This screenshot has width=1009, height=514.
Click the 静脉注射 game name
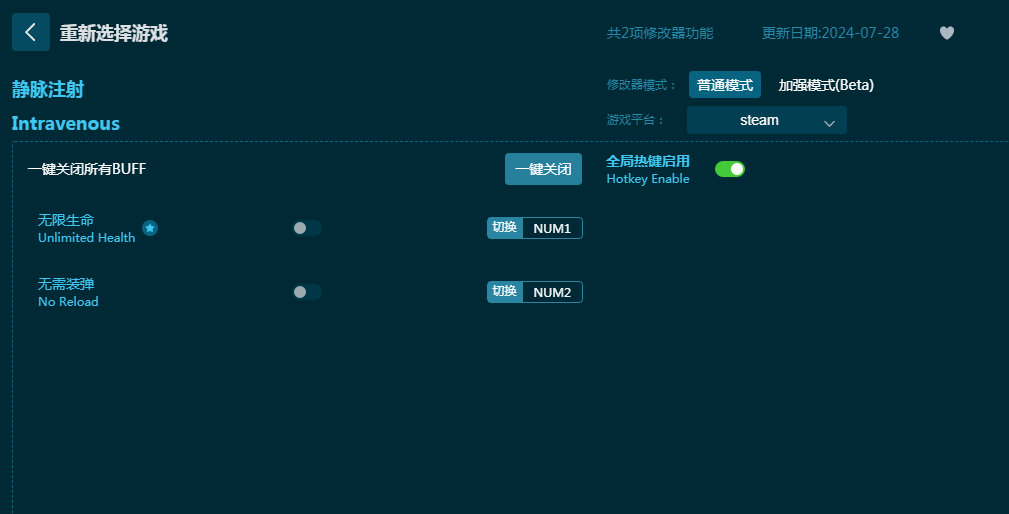coord(48,89)
